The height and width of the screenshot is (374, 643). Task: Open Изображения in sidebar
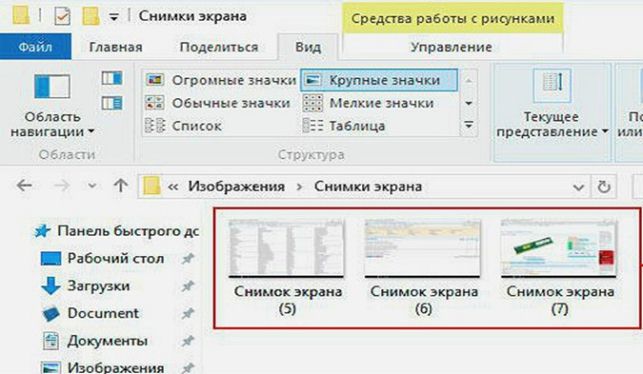(x=103, y=367)
